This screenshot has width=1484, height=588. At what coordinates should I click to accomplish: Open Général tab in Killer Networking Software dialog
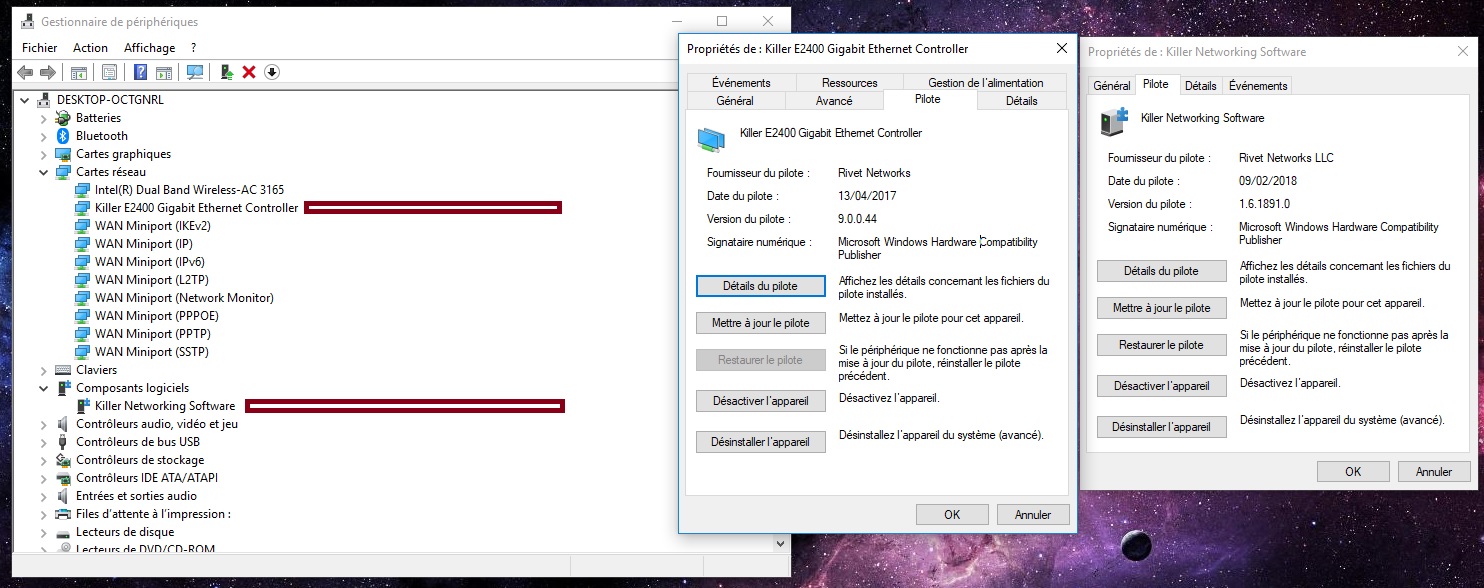click(x=1112, y=86)
